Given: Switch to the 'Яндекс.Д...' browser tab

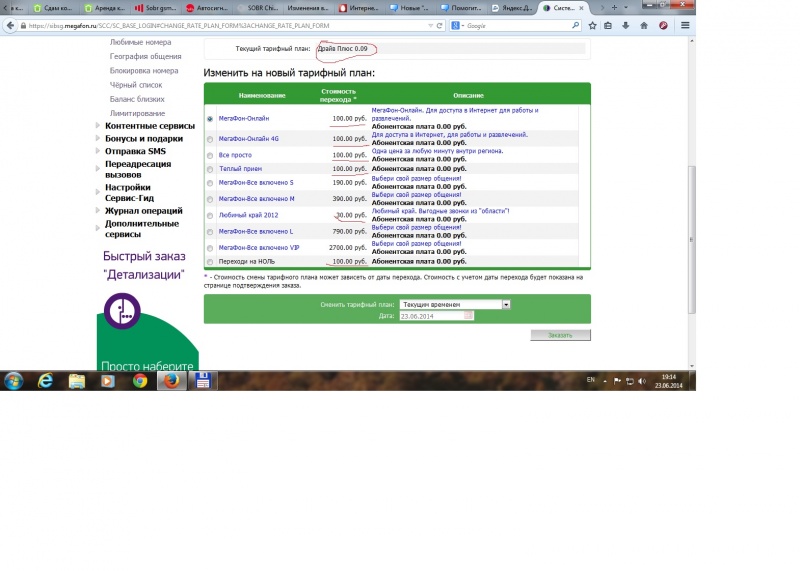Looking at the screenshot, I should [513, 8].
